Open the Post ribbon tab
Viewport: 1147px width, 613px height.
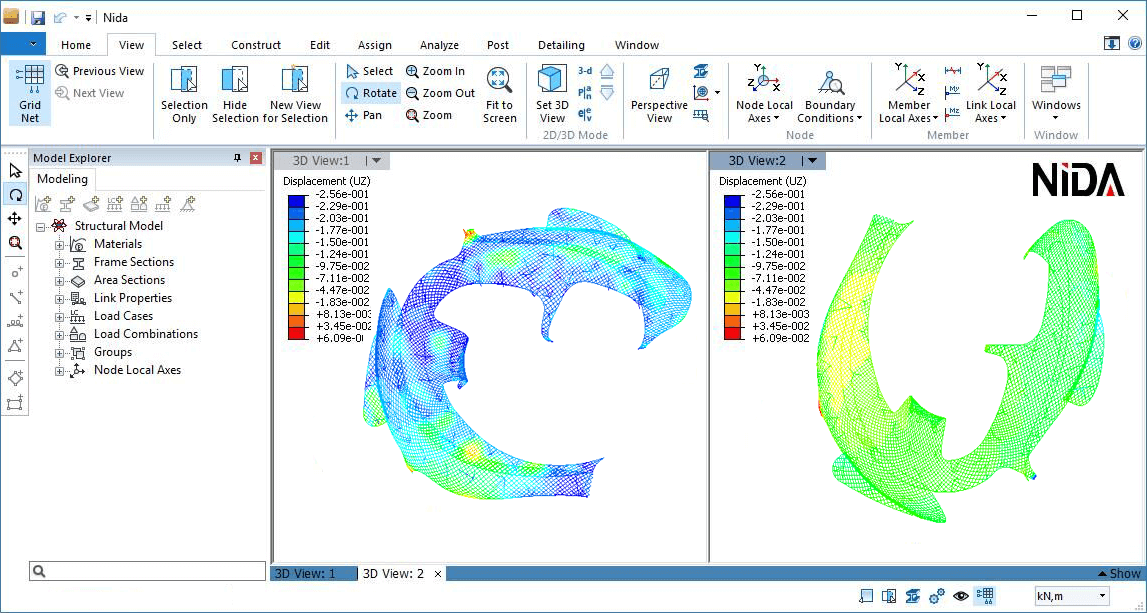(x=498, y=45)
